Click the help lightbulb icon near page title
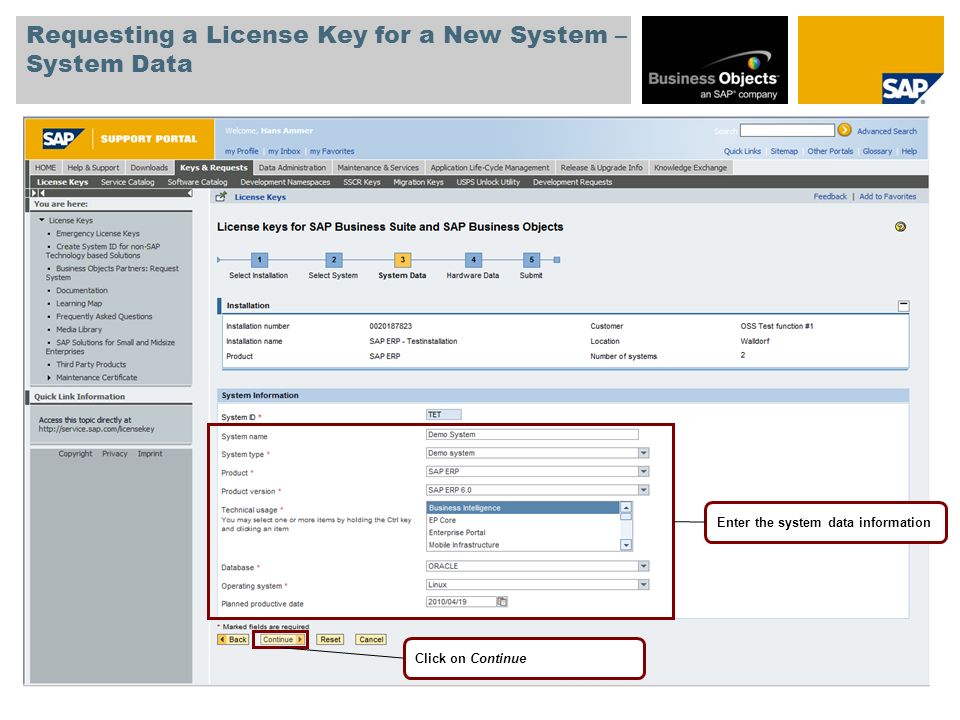This screenshot has width=960, height=720. pyautogui.click(x=900, y=227)
